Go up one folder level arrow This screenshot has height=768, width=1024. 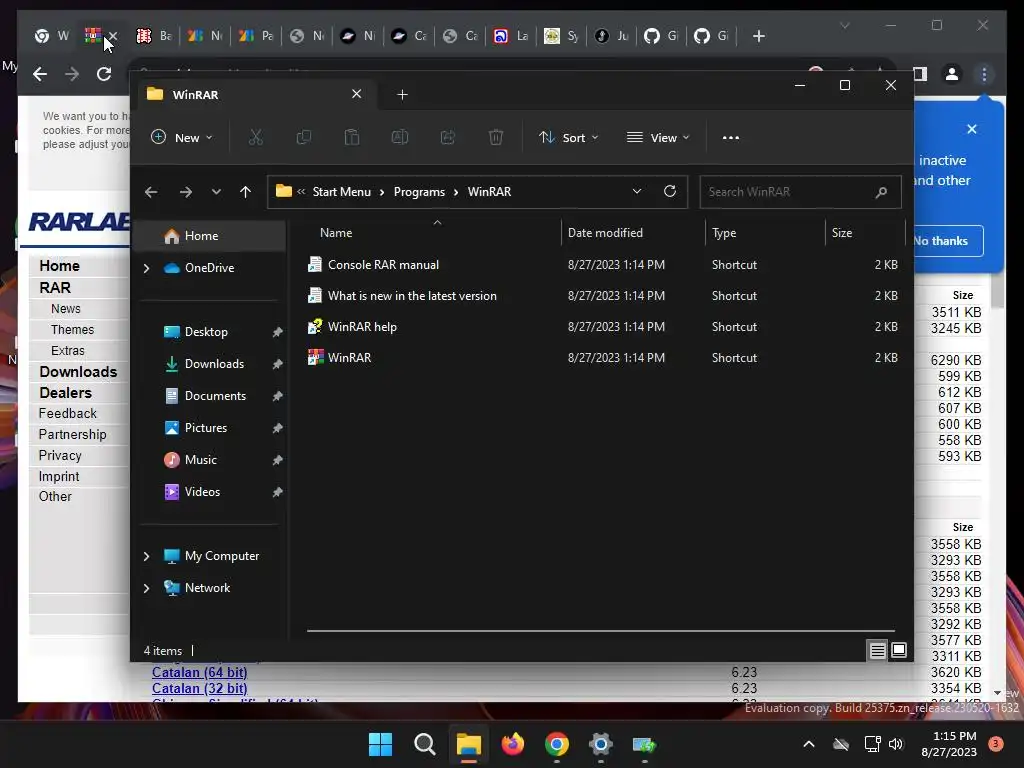(x=246, y=192)
